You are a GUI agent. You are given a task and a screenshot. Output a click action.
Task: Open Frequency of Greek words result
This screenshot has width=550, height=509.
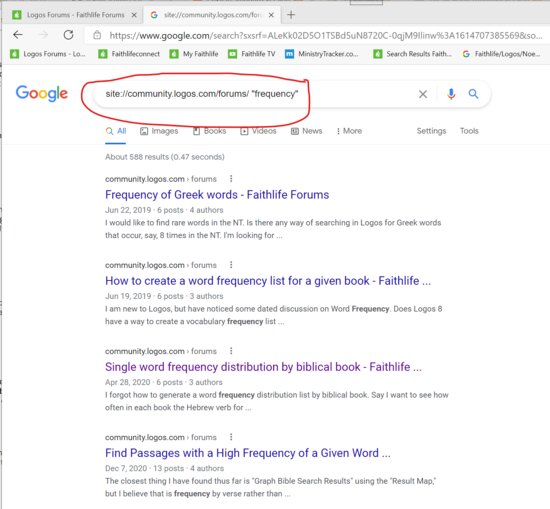(217, 195)
